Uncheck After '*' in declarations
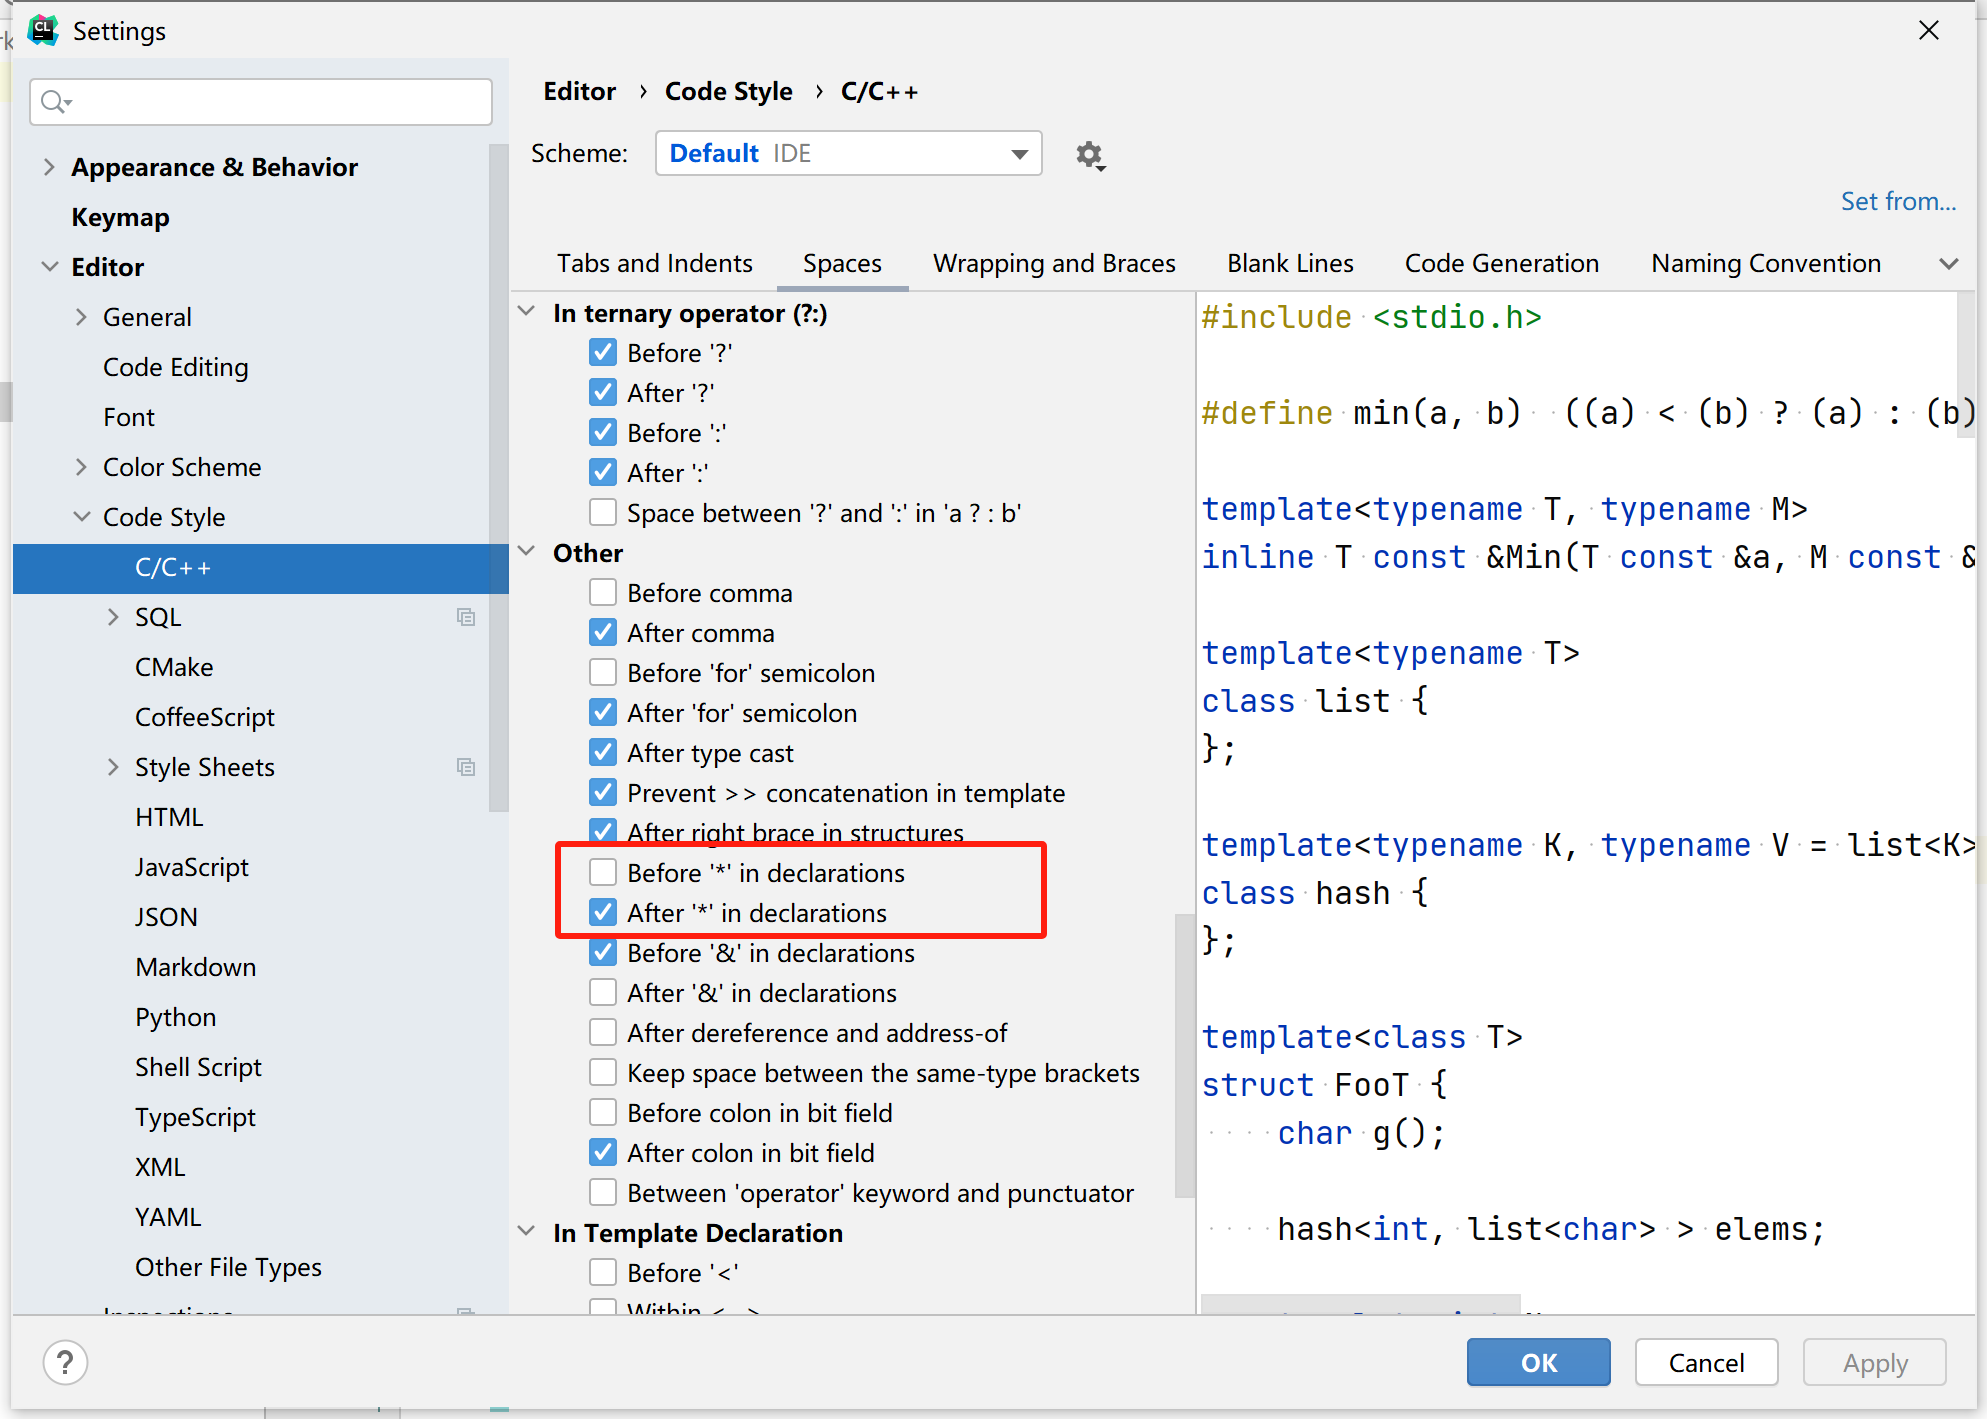This screenshot has width=1987, height=1419. pyautogui.click(x=603, y=912)
